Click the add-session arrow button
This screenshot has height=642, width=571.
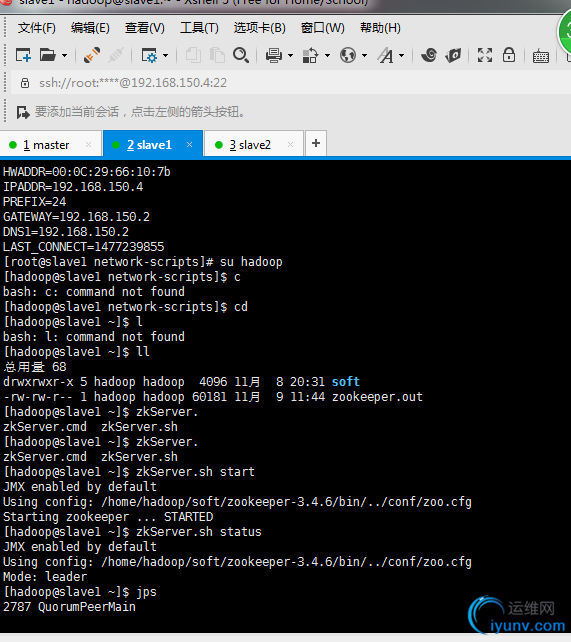23,112
